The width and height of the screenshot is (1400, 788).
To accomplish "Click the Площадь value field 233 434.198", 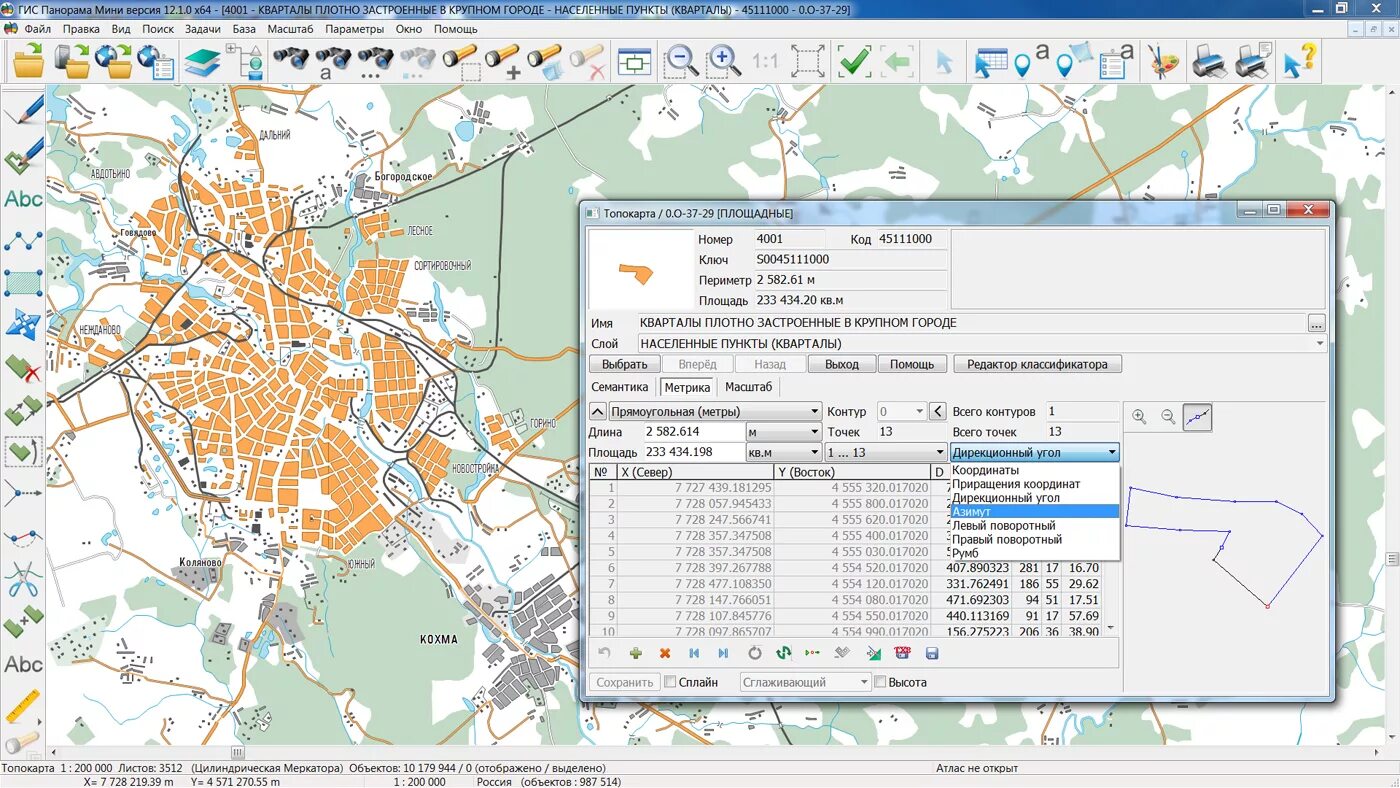I will [694, 453].
